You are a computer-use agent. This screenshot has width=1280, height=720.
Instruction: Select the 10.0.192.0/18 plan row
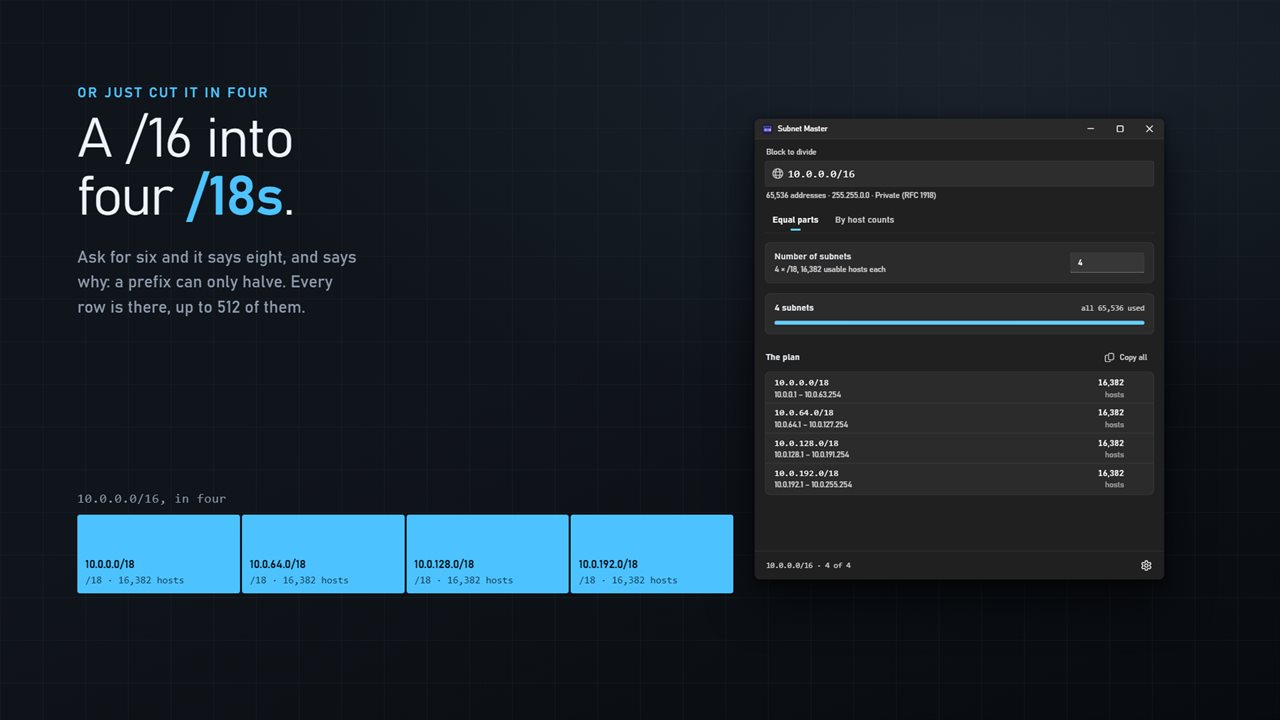coord(959,478)
